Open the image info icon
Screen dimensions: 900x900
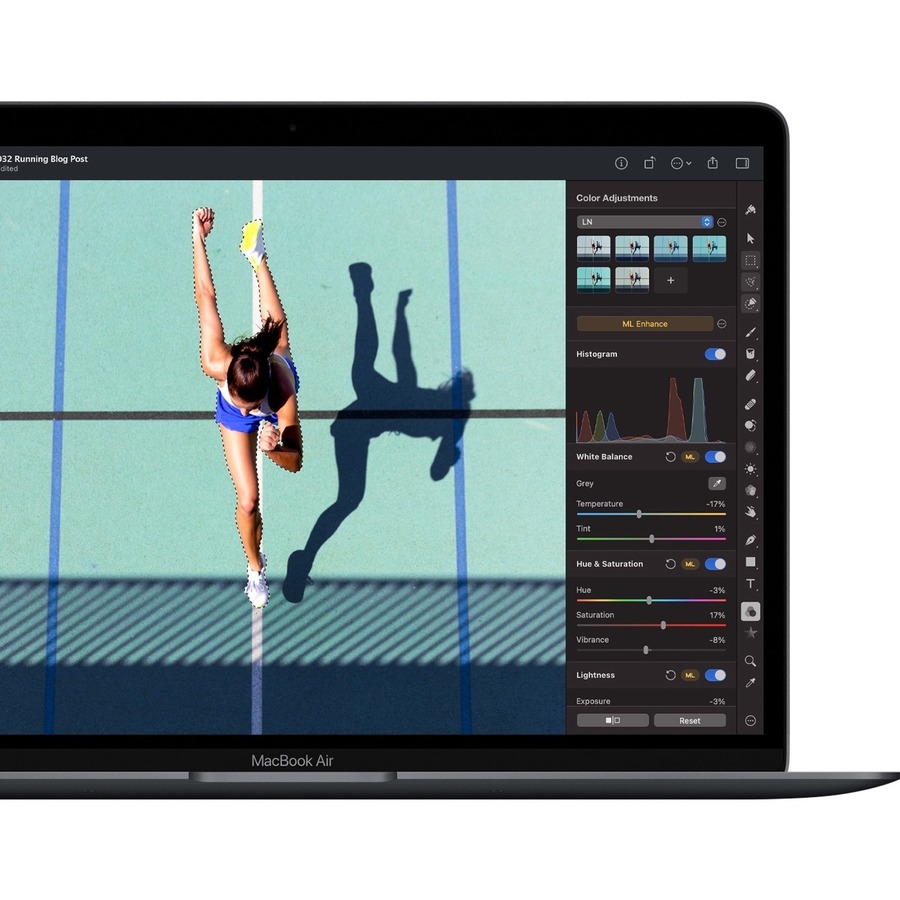[621, 163]
